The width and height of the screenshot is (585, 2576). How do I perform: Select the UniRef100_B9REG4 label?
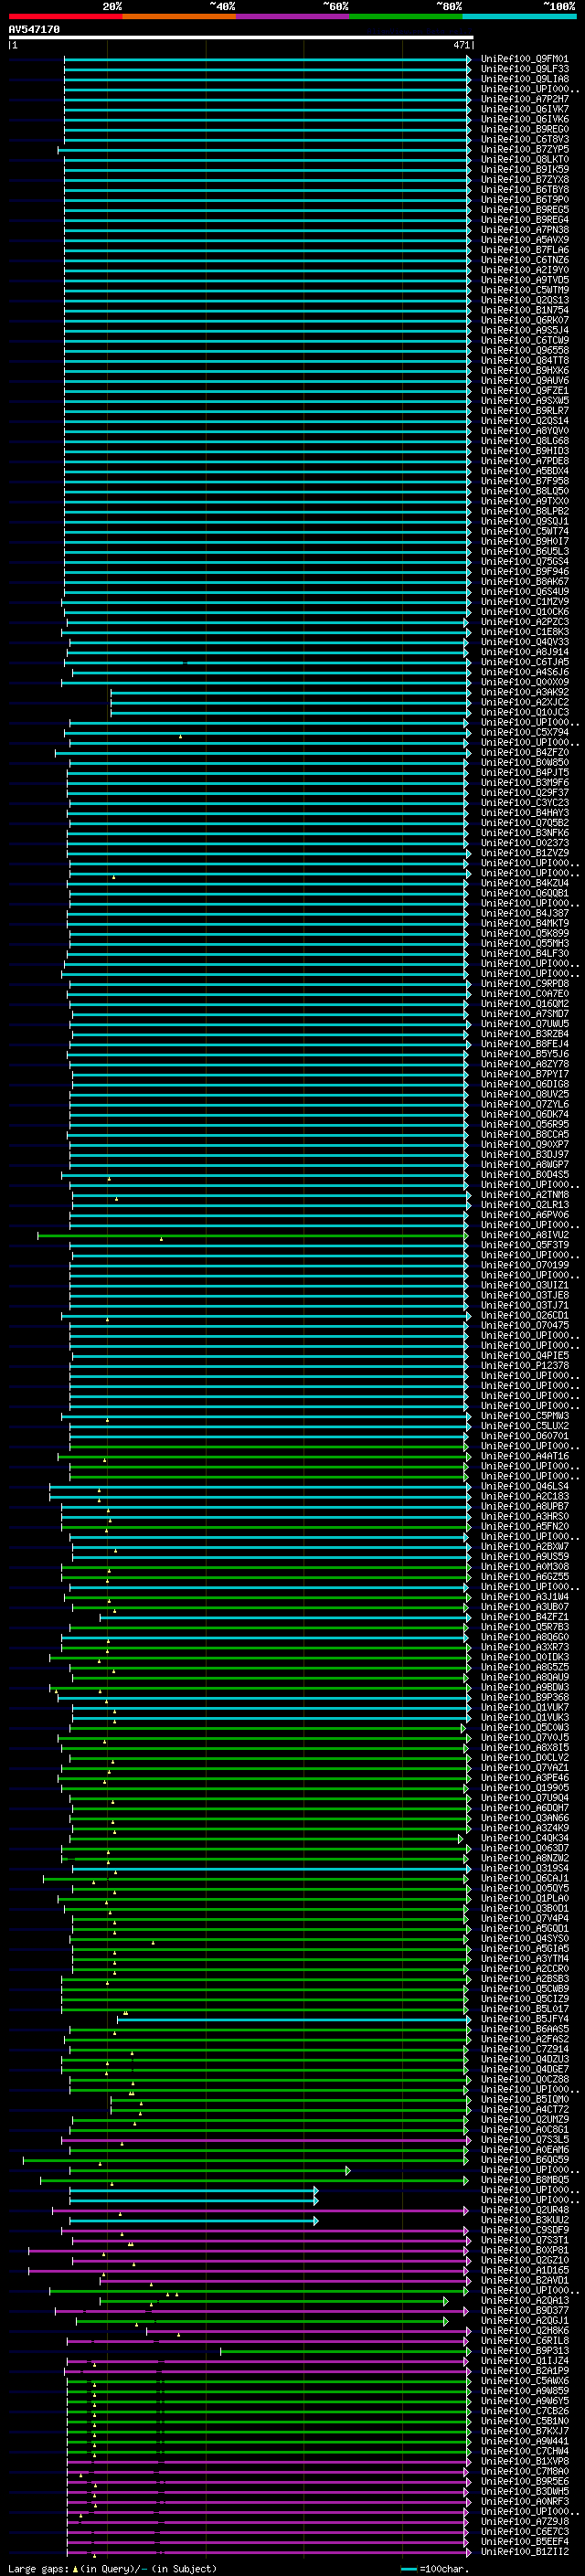(524, 219)
